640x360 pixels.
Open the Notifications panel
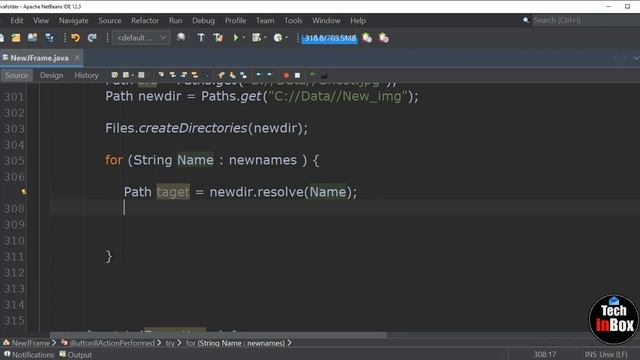(x=29, y=355)
